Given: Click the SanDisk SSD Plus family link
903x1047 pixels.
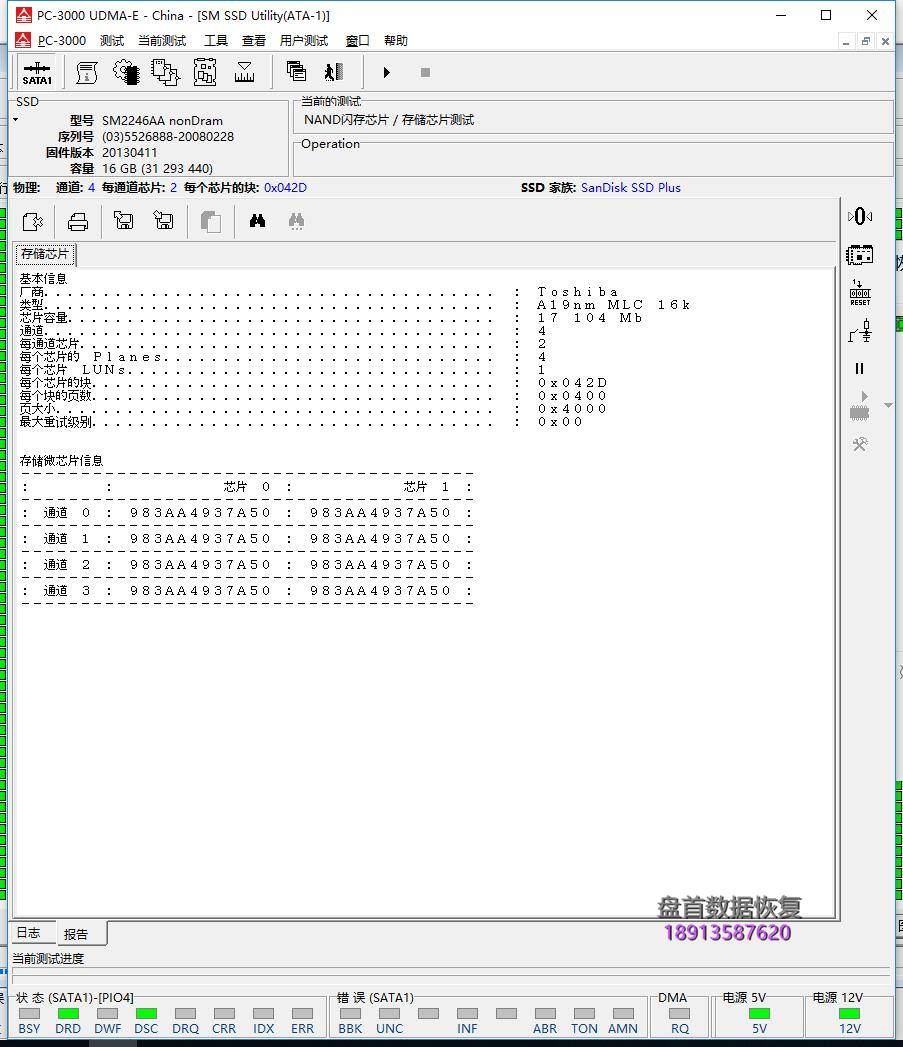Looking at the screenshot, I should point(630,188).
